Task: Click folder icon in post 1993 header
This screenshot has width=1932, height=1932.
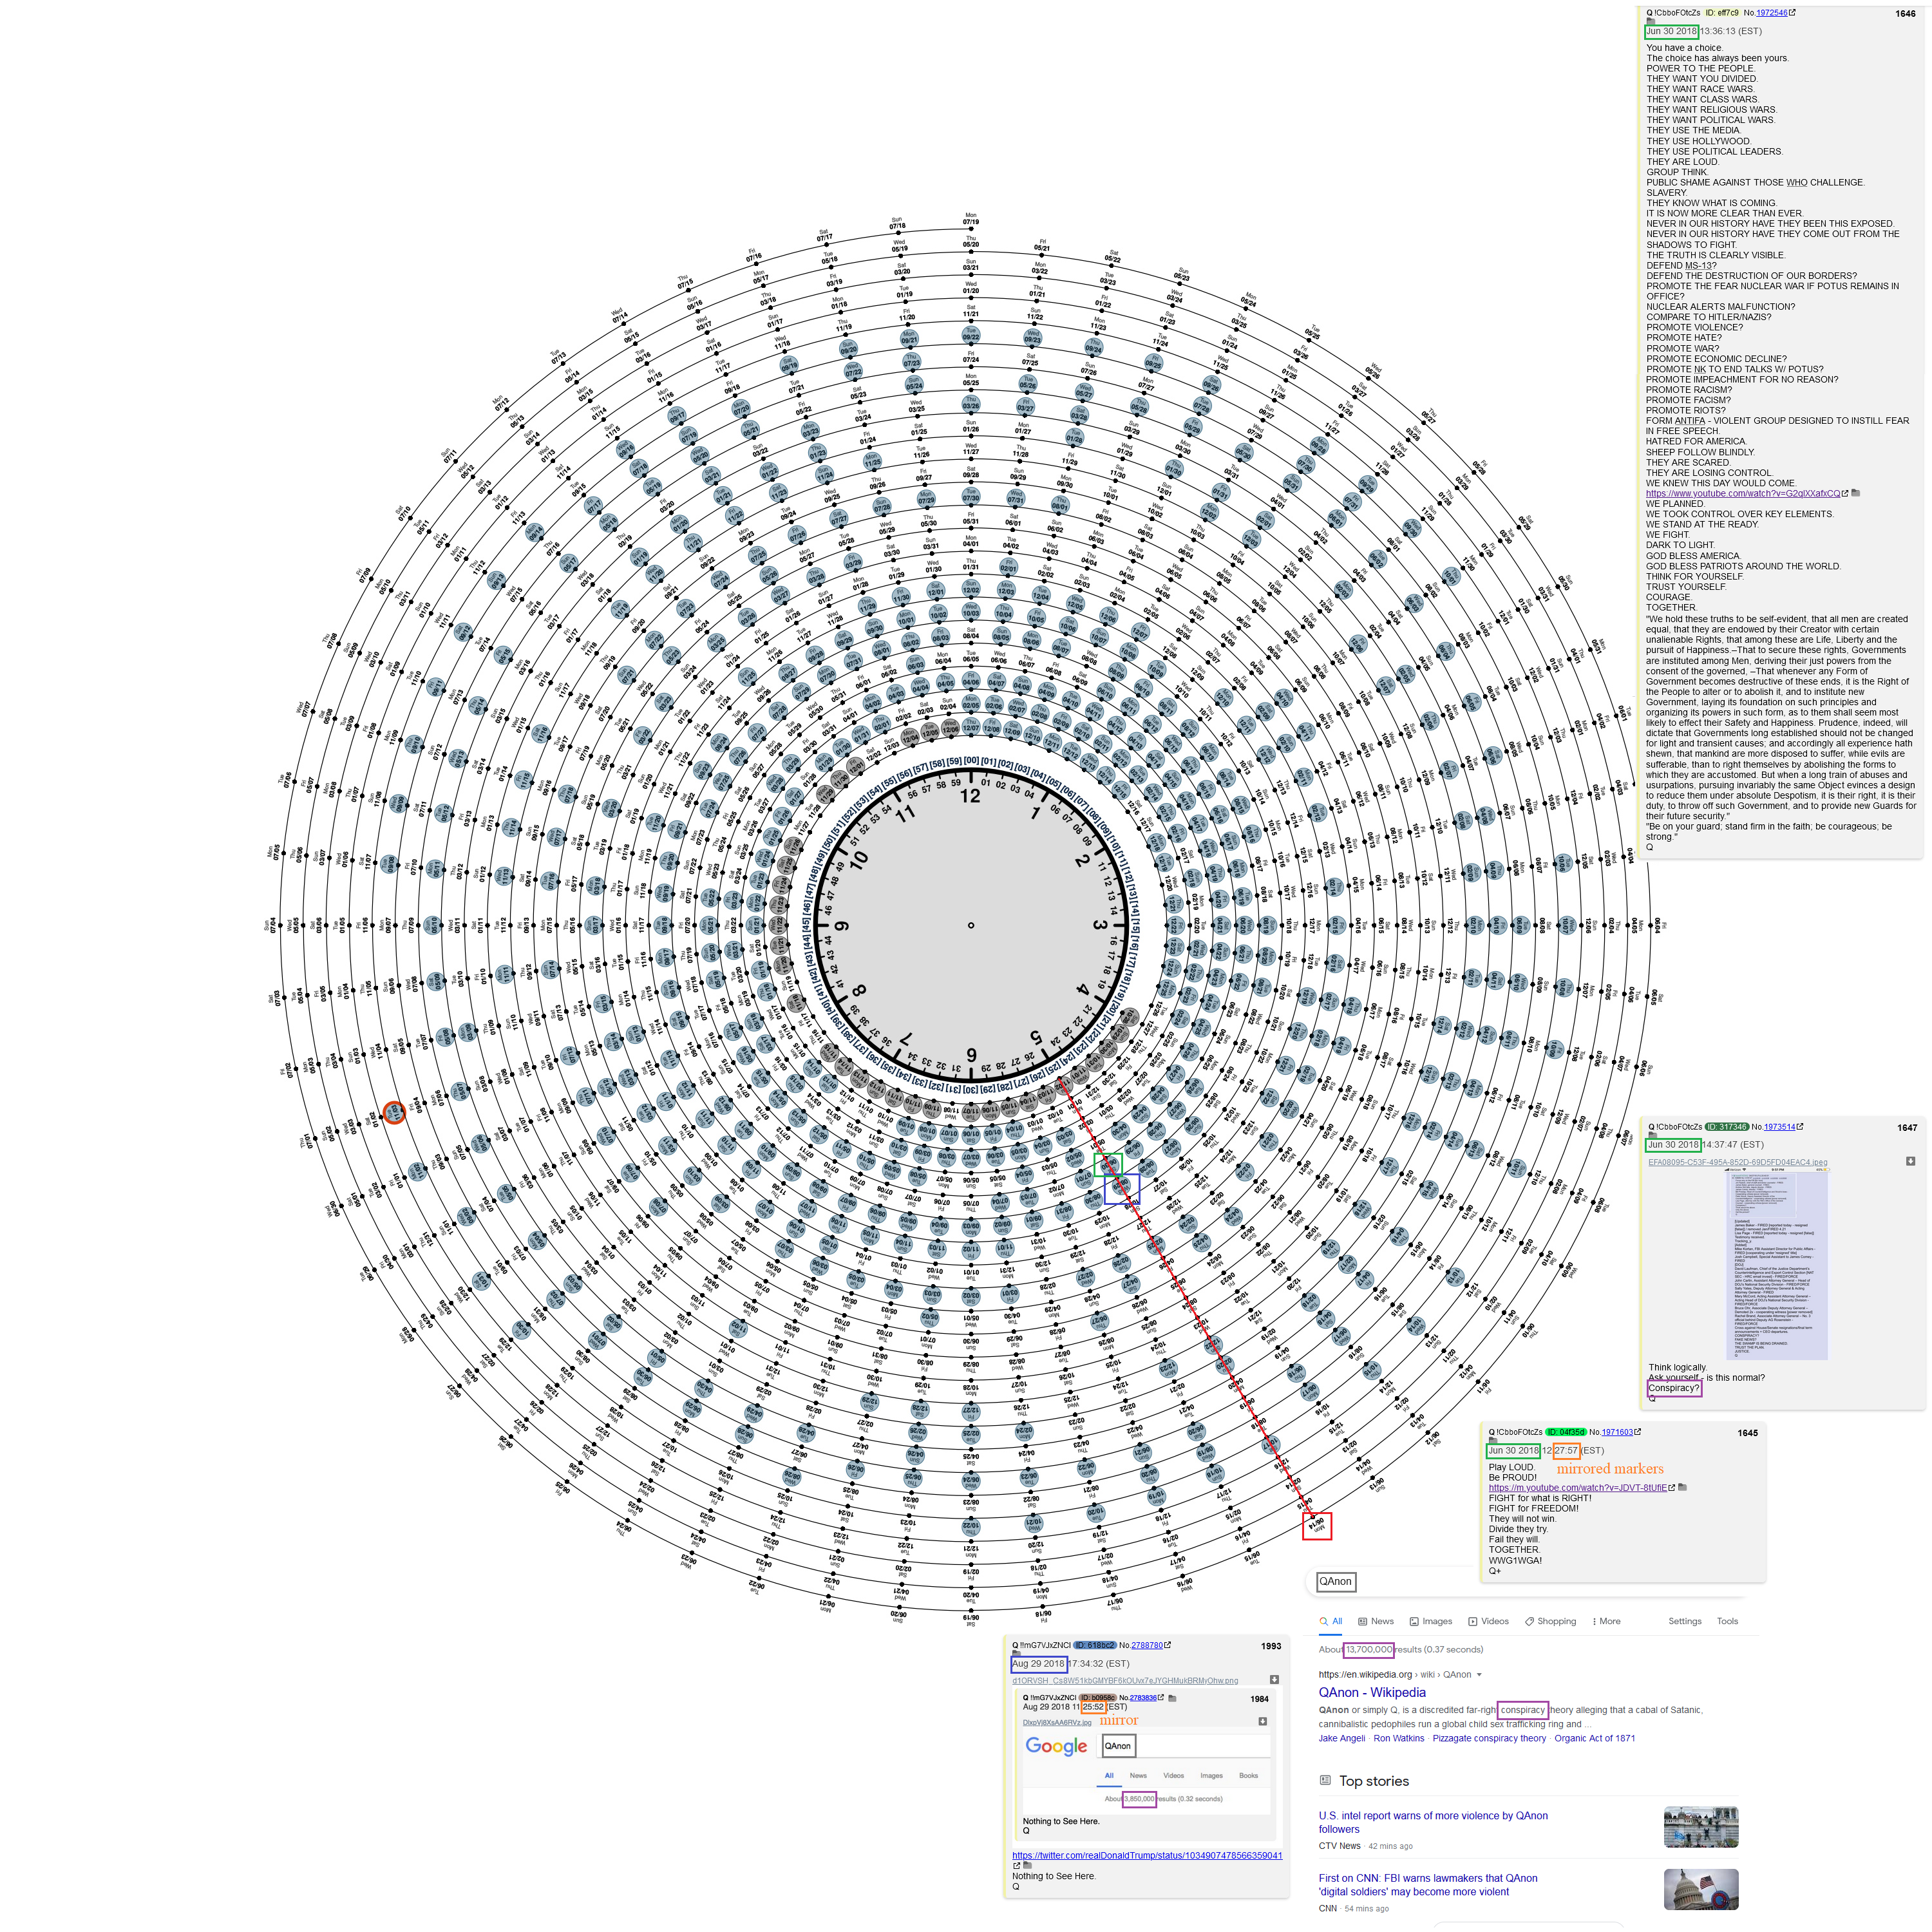Action: pos(1016,1654)
